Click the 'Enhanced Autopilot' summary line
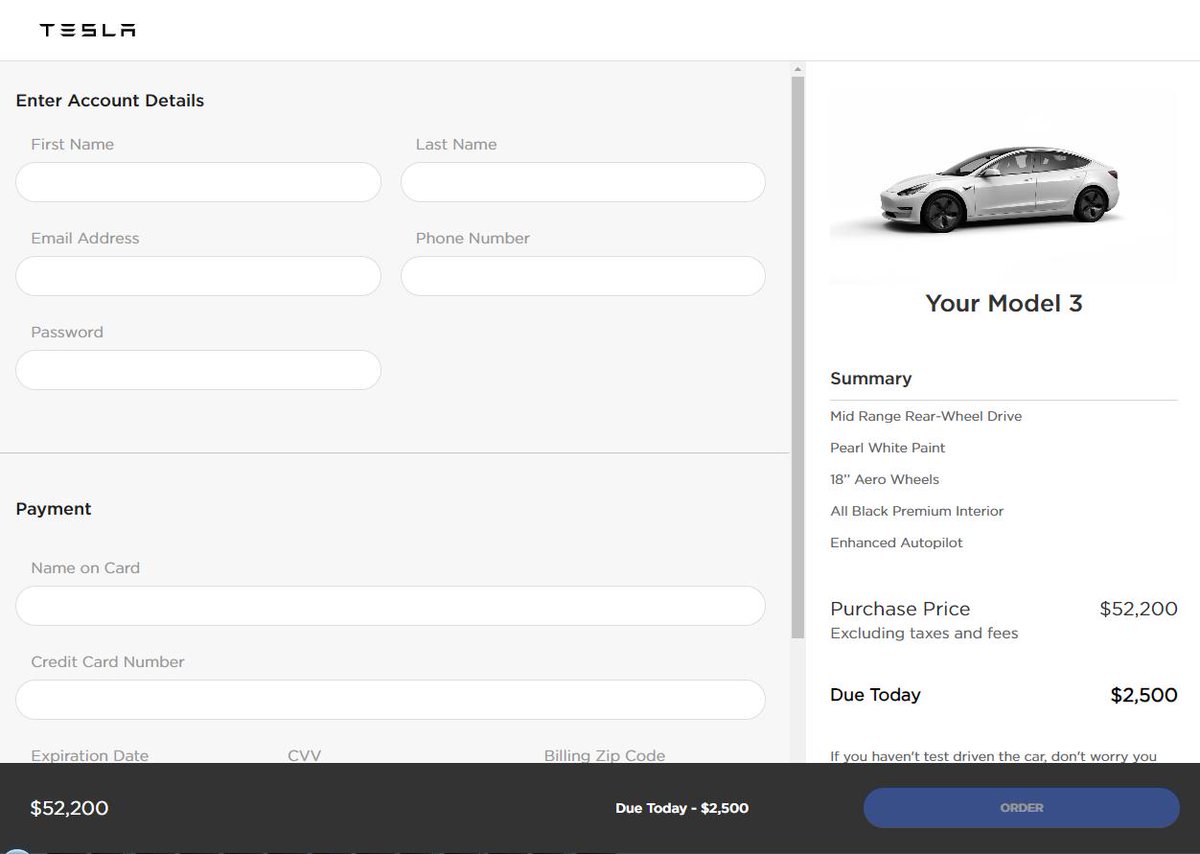 [896, 543]
